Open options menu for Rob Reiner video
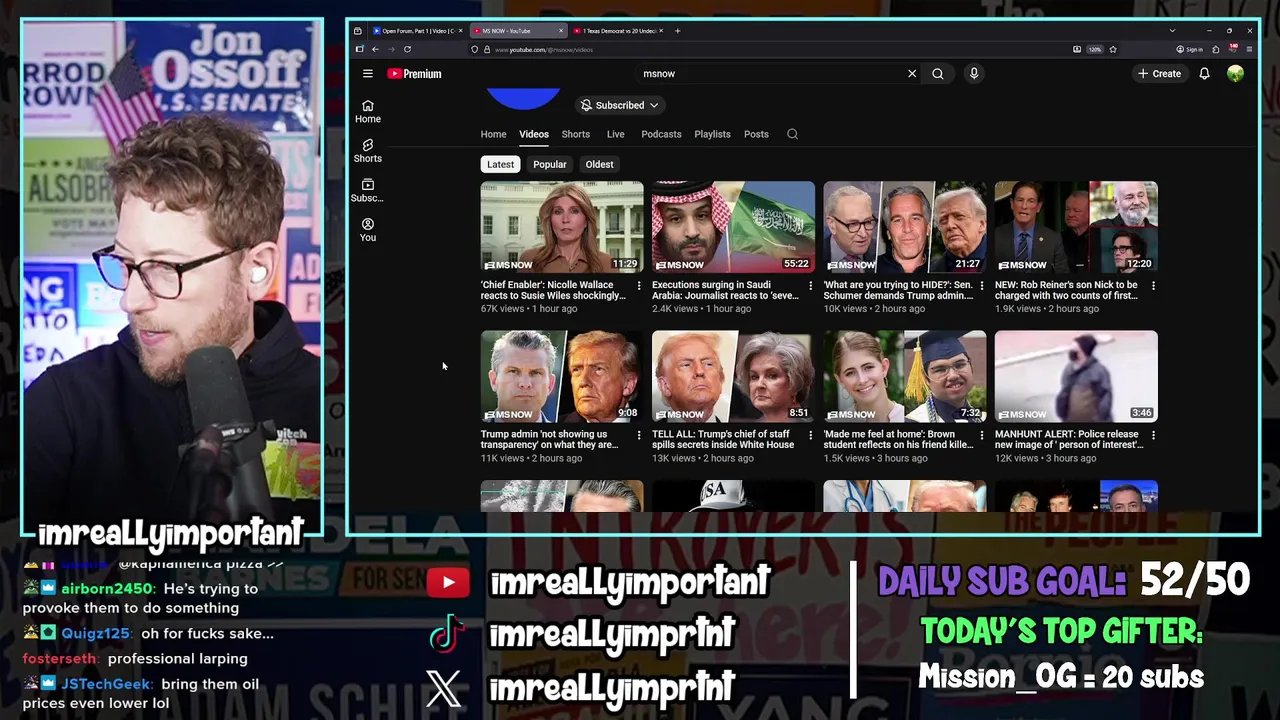The height and width of the screenshot is (720, 1280). coord(1153,286)
